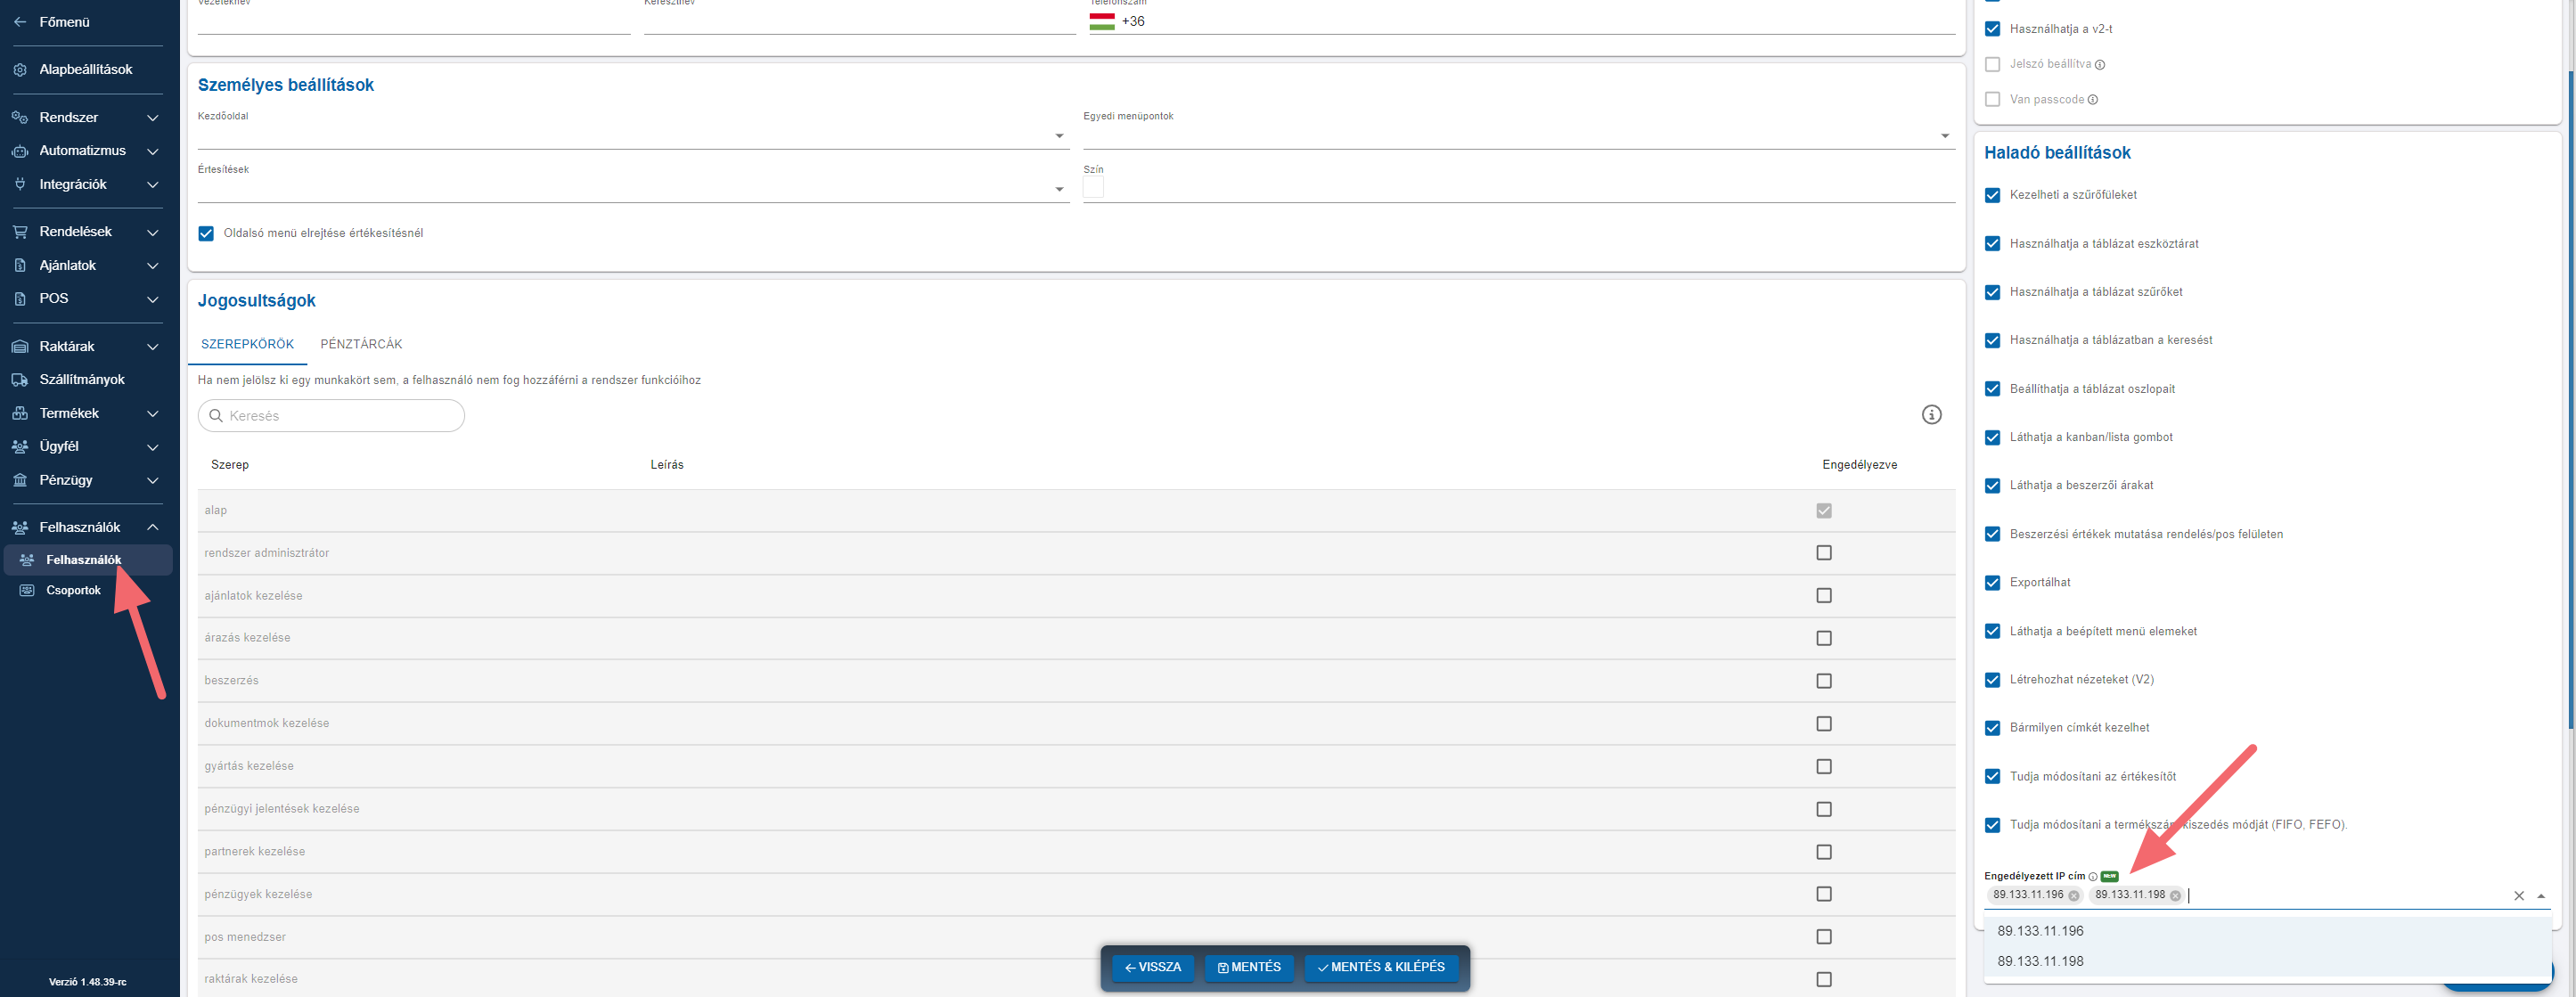Click the search magnifier icon in Keresés
The height and width of the screenshot is (997, 2576).
pos(216,416)
